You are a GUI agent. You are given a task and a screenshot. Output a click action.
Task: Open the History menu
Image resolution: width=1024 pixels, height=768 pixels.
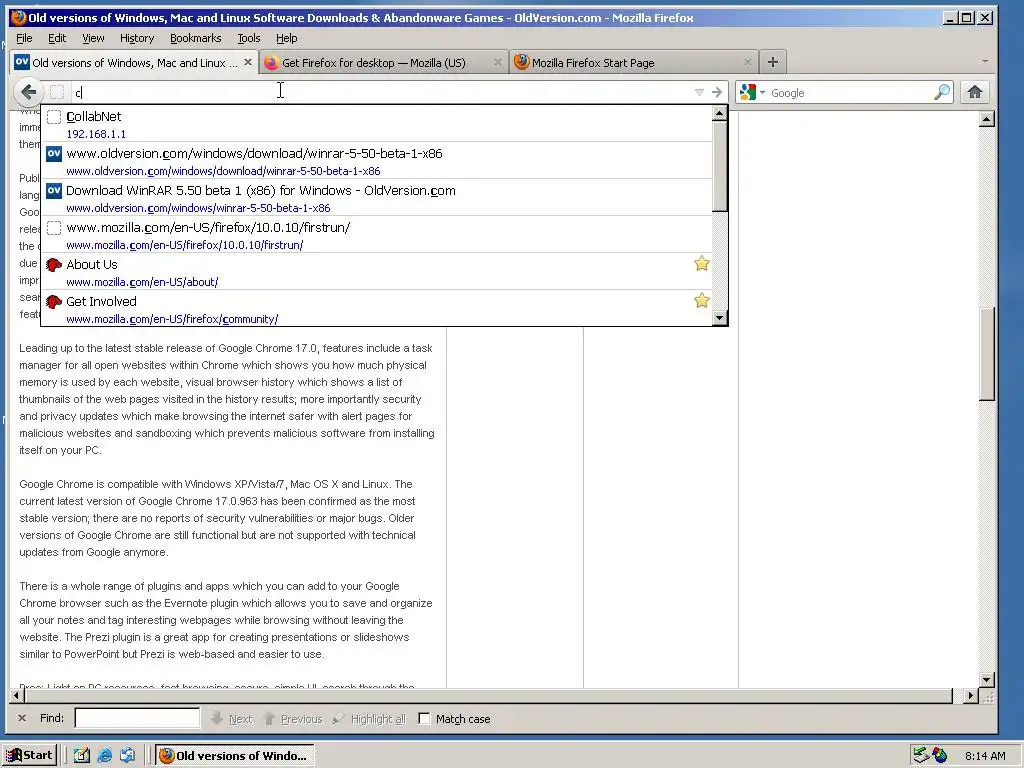[137, 38]
